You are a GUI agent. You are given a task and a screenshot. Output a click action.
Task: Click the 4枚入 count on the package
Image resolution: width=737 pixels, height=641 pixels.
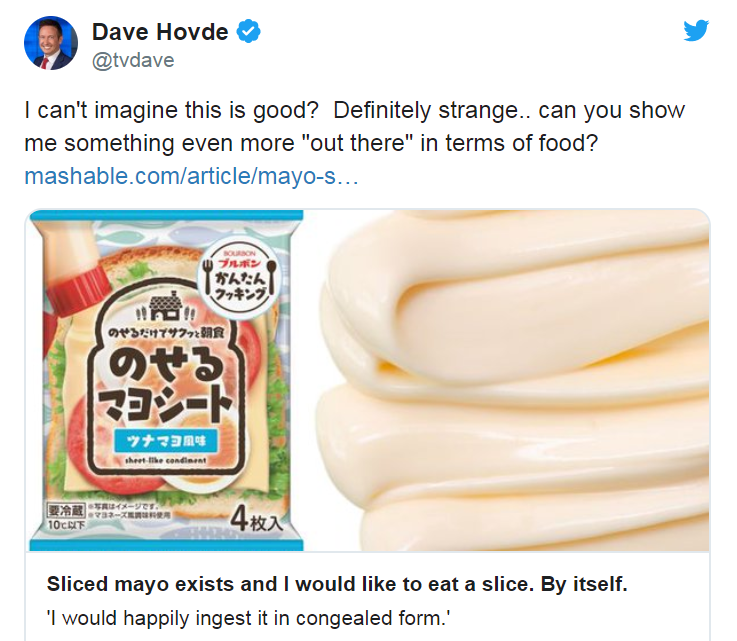click(257, 520)
